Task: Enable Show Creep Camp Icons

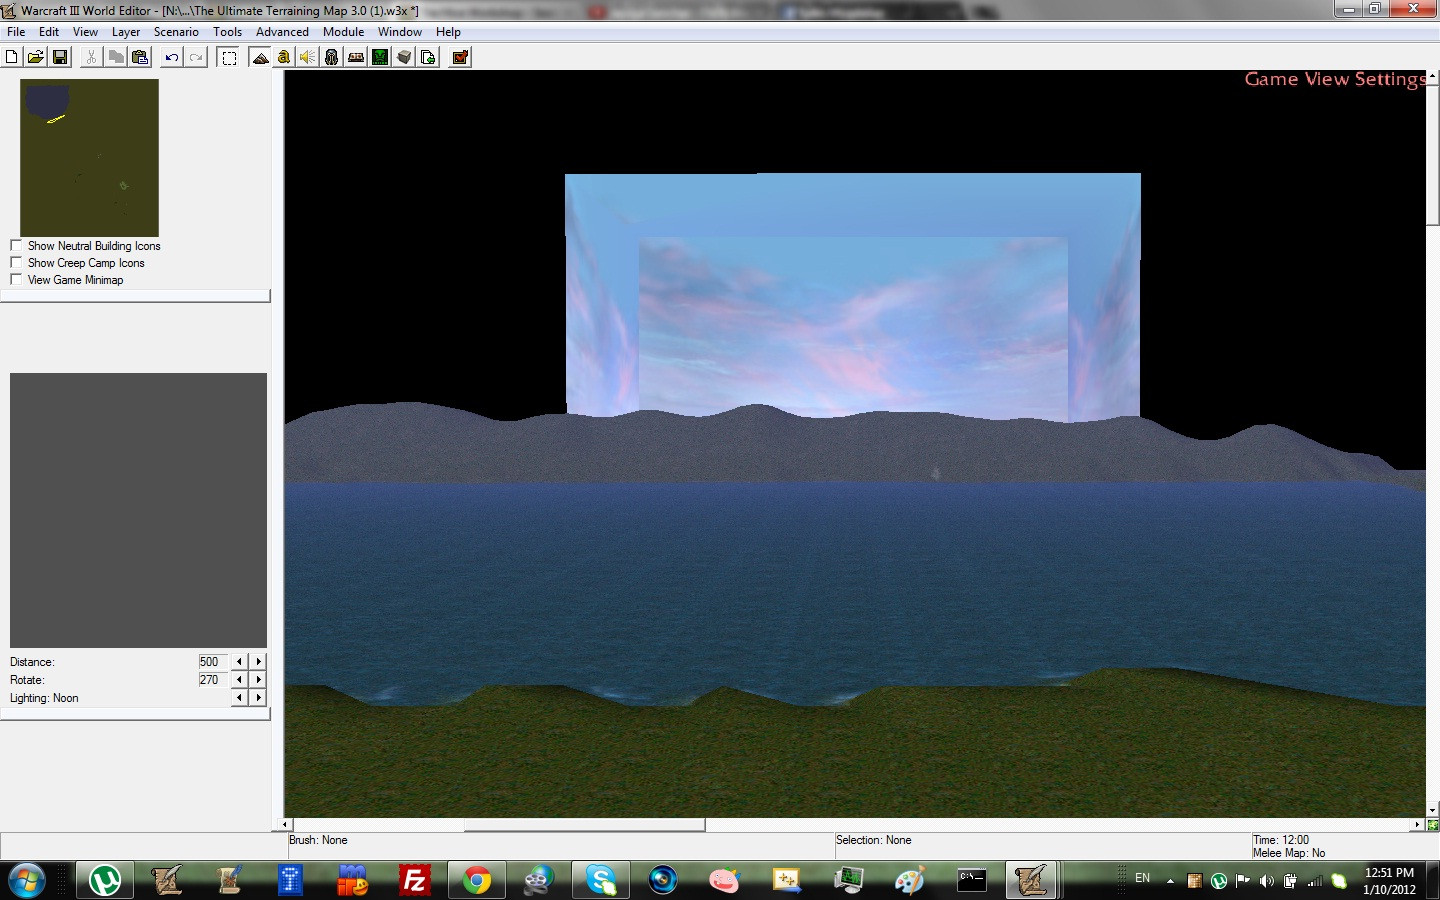Action: pyautogui.click(x=16, y=262)
